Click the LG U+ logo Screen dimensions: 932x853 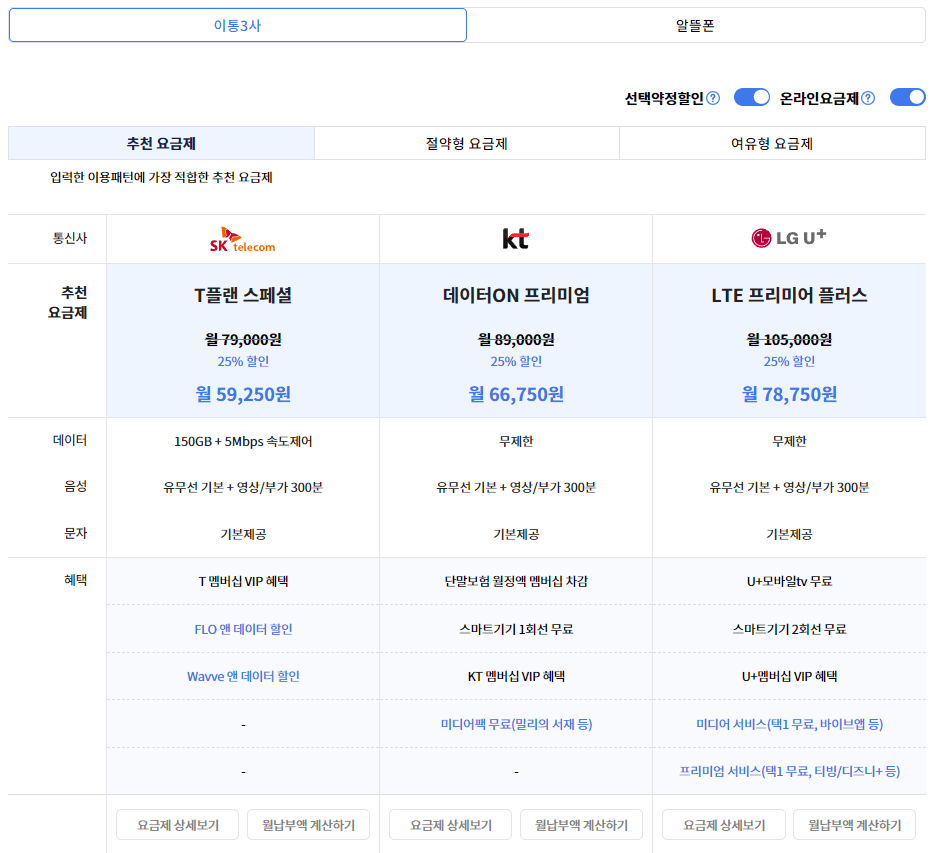tap(789, 238)
